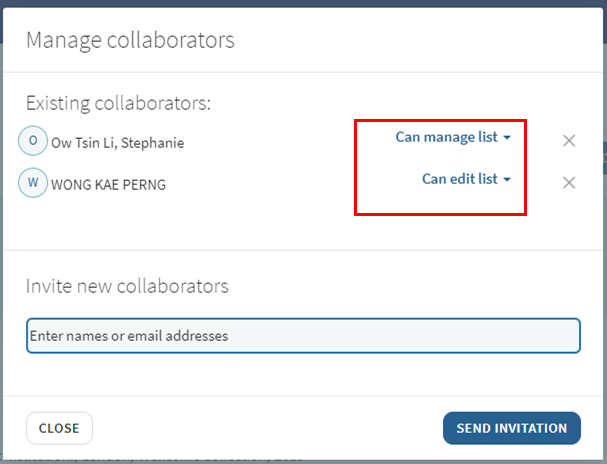Click the "Existing collaborators:" heading
Image resolution: width=607 pixels, height=464 pixels.
click(118, 102)
